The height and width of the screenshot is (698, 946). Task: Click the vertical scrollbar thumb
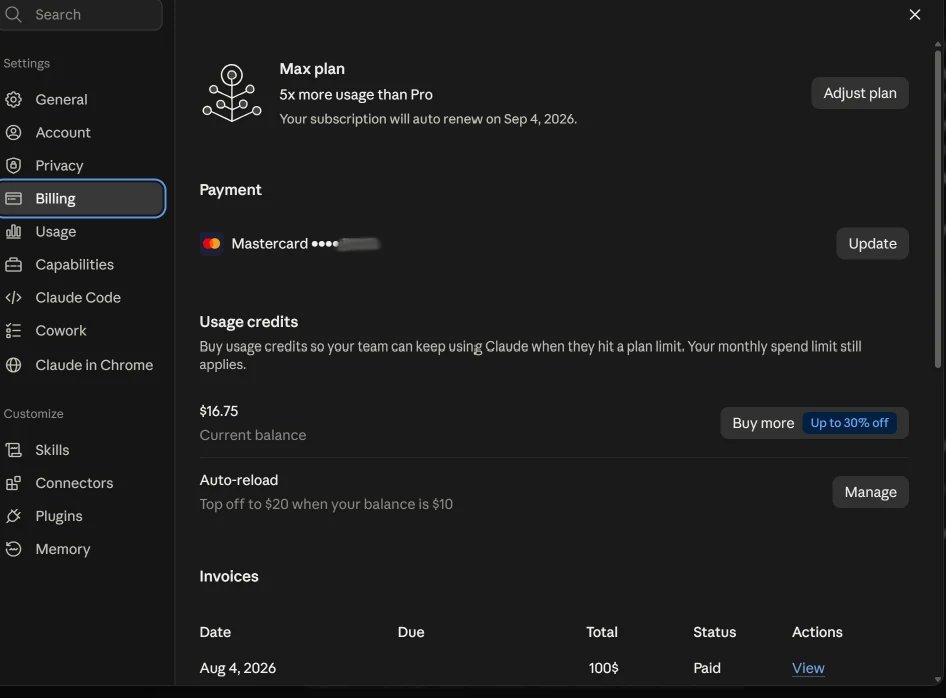[x=938, y=209]
